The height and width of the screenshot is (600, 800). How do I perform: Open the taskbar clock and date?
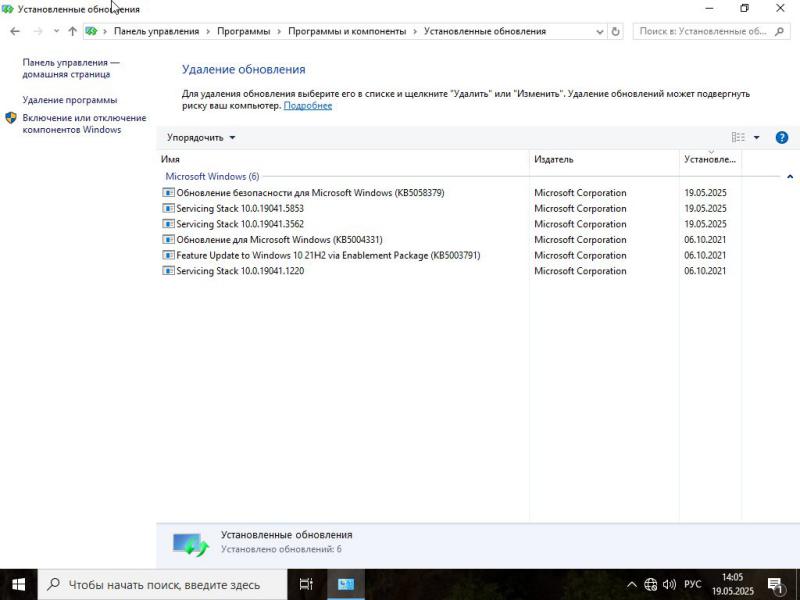[733, 585]
